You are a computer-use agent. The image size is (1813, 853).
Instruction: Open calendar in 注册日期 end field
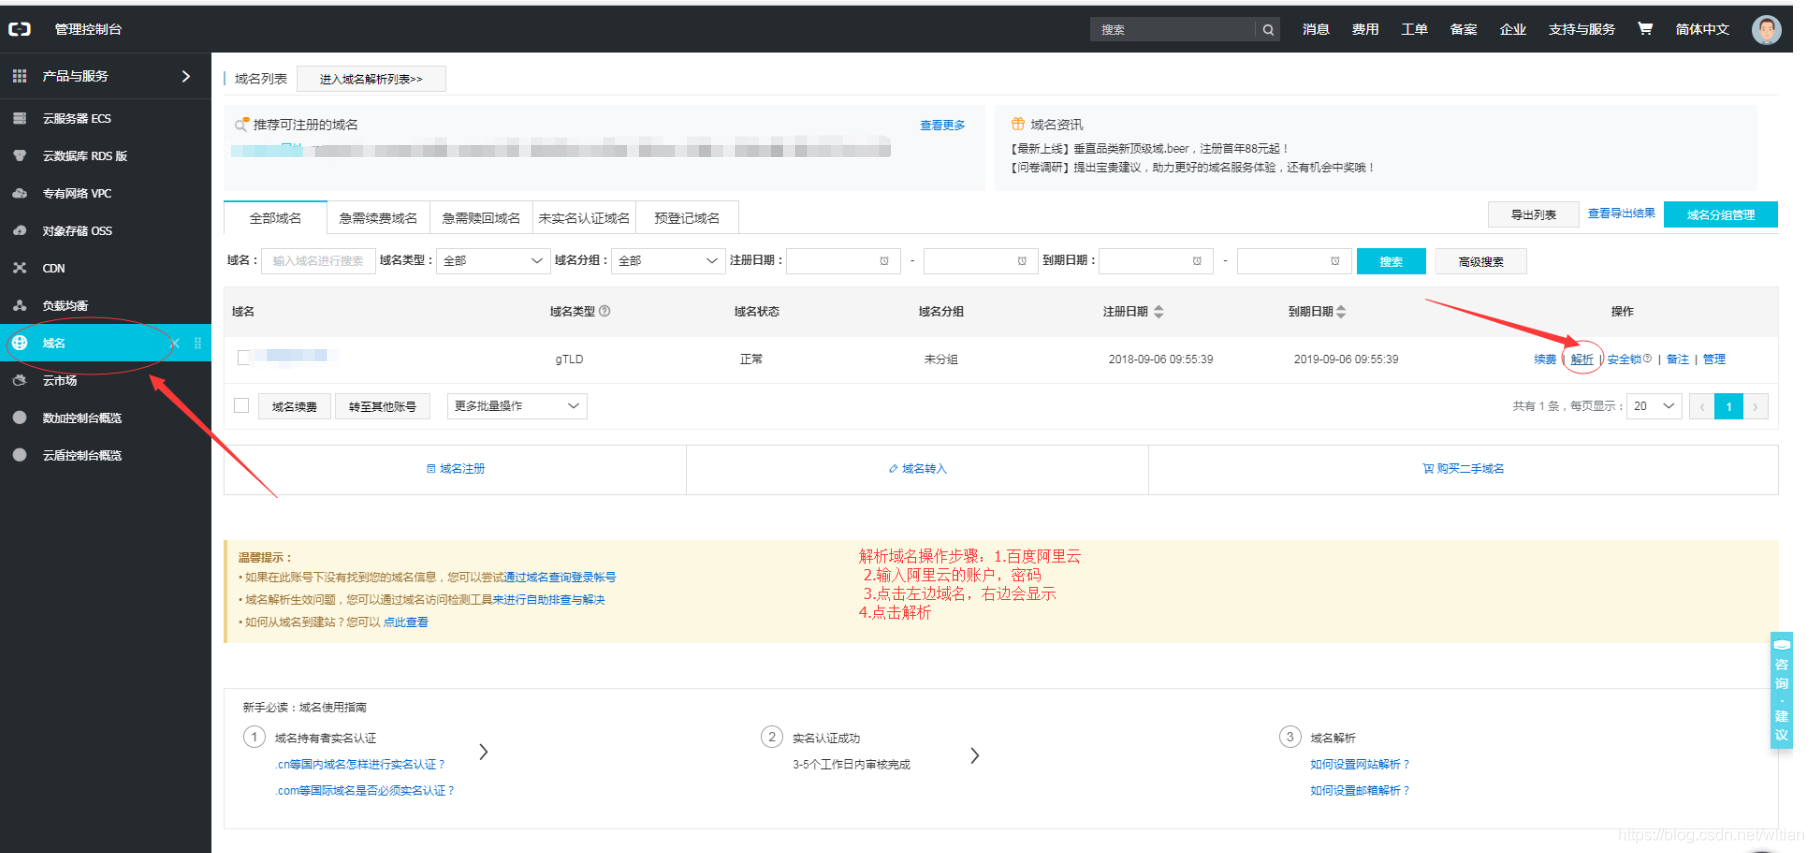tap(1022, 261)
